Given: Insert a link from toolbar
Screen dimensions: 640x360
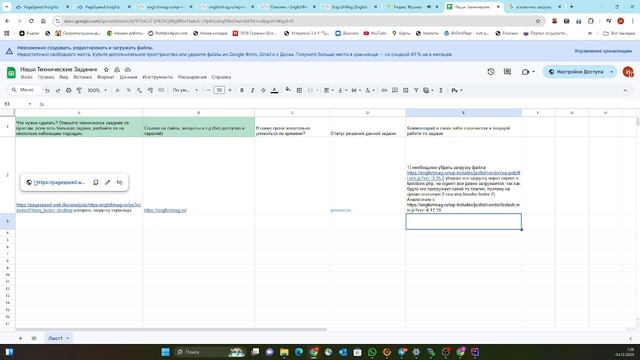Looking at the screenshot, I should pyautogui.click(x=384, y=90).
